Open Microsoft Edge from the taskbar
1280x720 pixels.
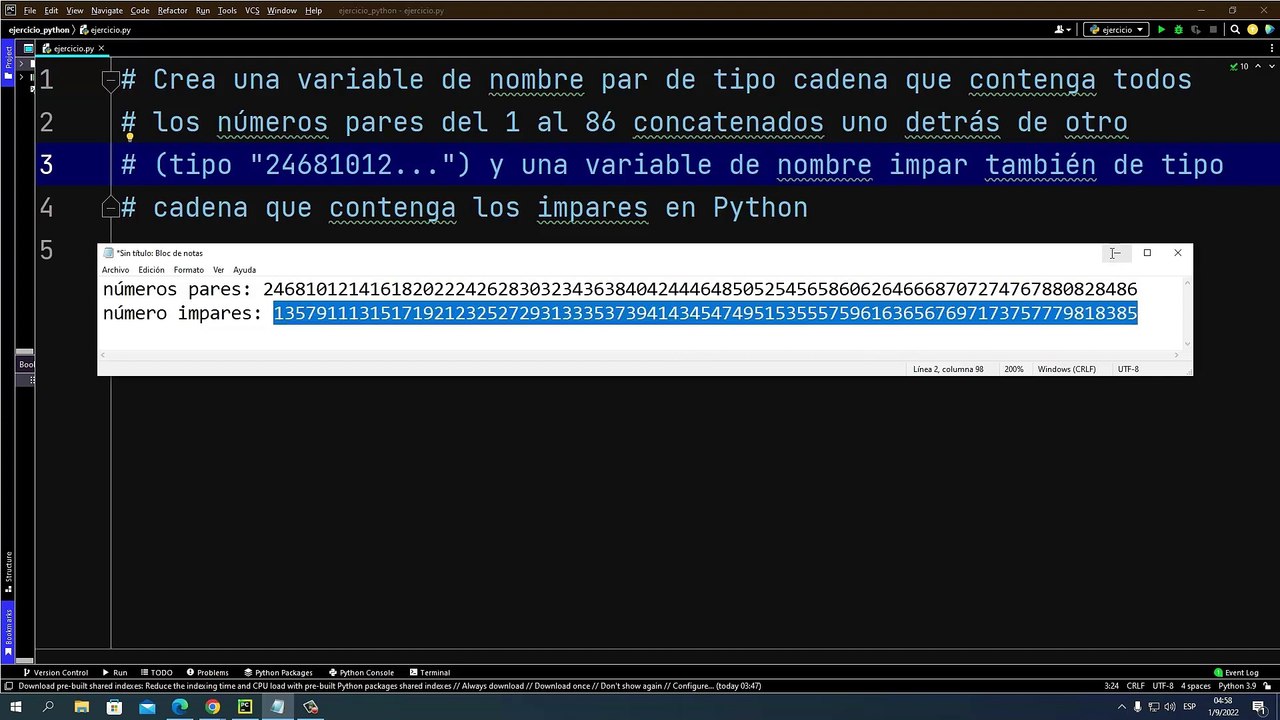pyautogui.click(x=180, y=707)
